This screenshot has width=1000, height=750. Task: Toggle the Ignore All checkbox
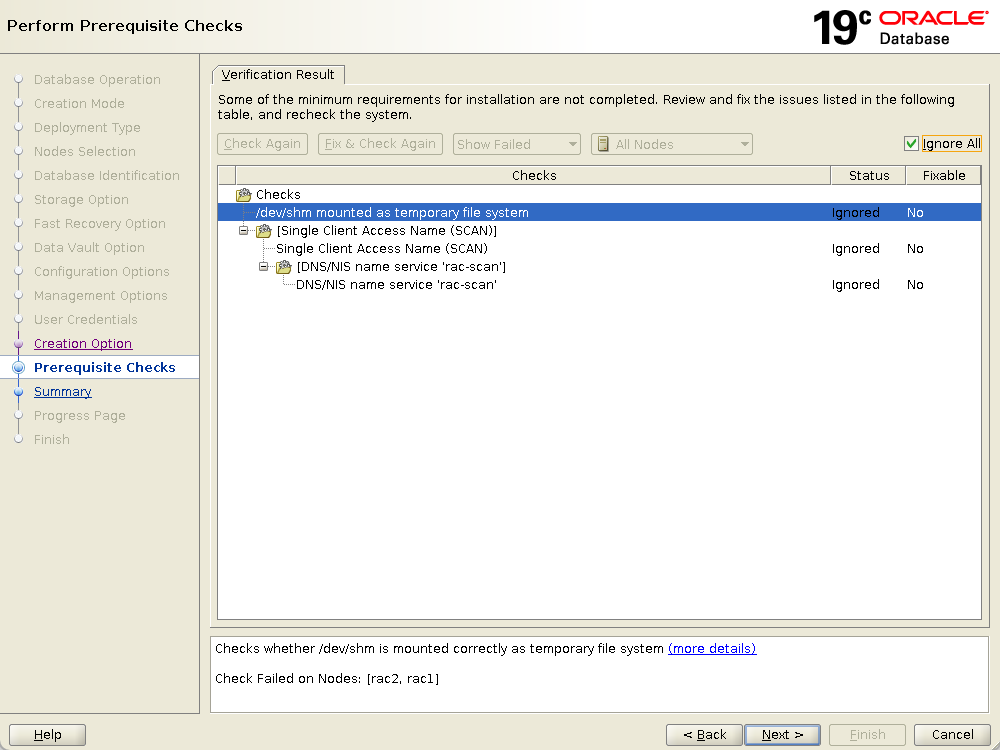[x=911, y=144]
